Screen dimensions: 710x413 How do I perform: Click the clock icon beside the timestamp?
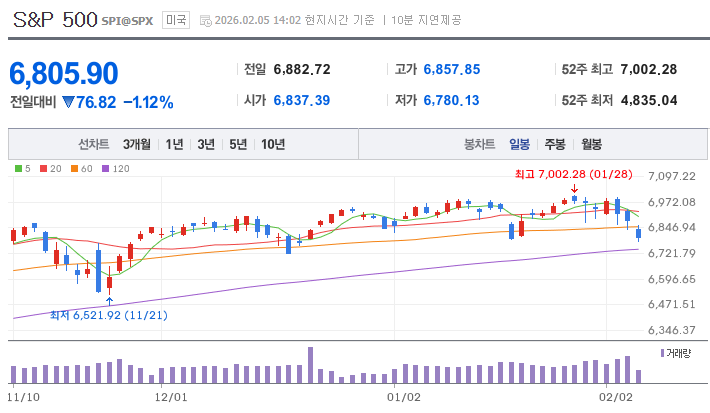206,21
